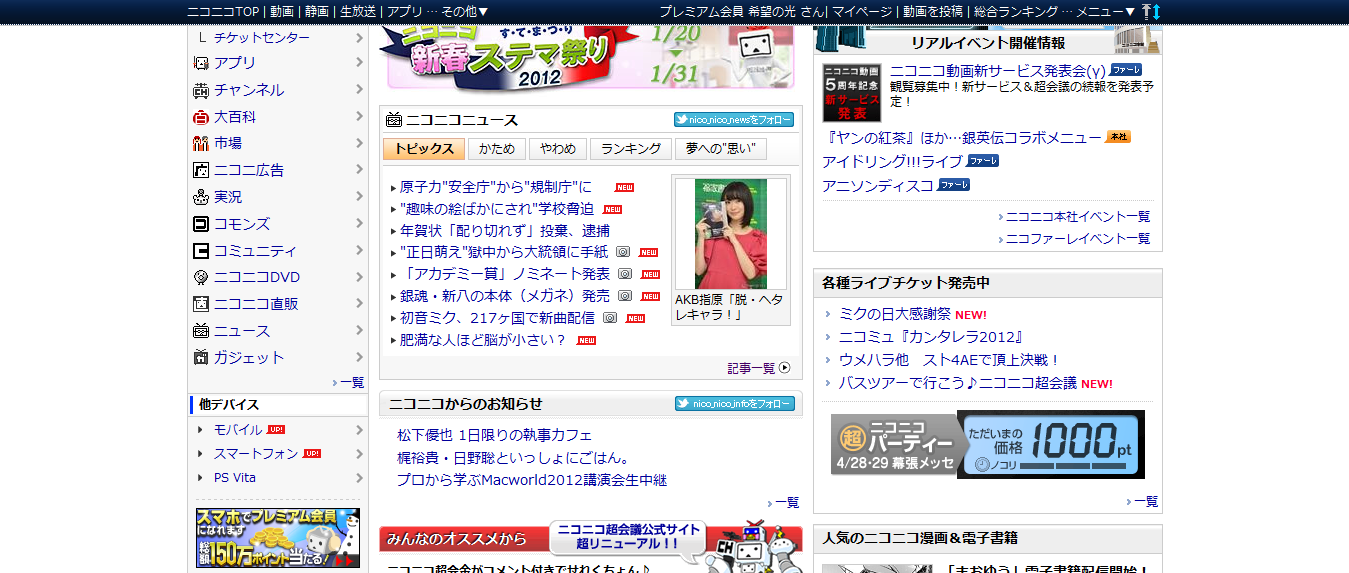This screenshot has height=573, width=1349.
Task: Click ファーレ badge beside 新サービス発表会
Action: pos(1126,70)
